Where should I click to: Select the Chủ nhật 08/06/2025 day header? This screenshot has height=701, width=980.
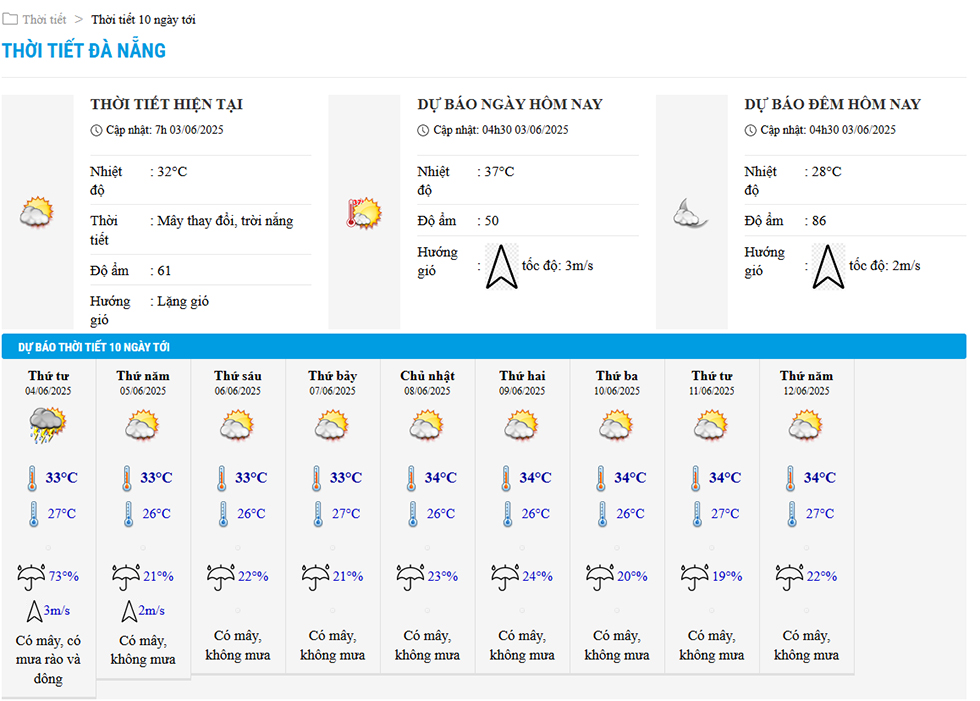[x=428, y=382]
